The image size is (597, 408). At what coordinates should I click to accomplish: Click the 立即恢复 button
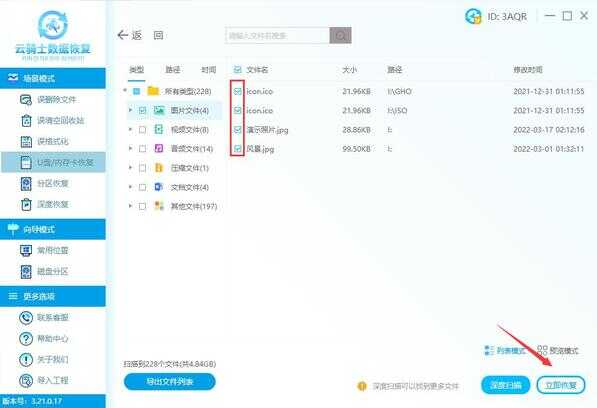[x=560, y=385]
